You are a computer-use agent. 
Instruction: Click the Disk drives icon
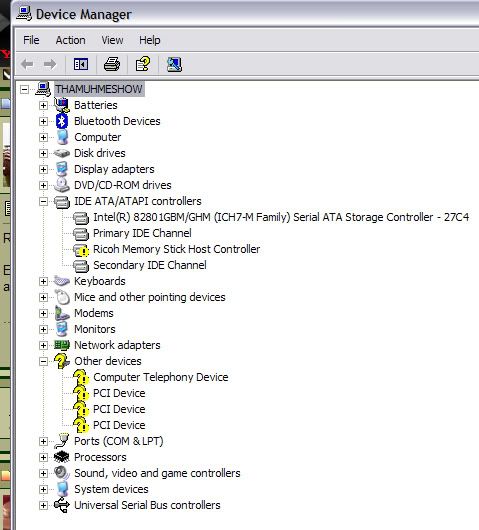[x=62, y=153]
